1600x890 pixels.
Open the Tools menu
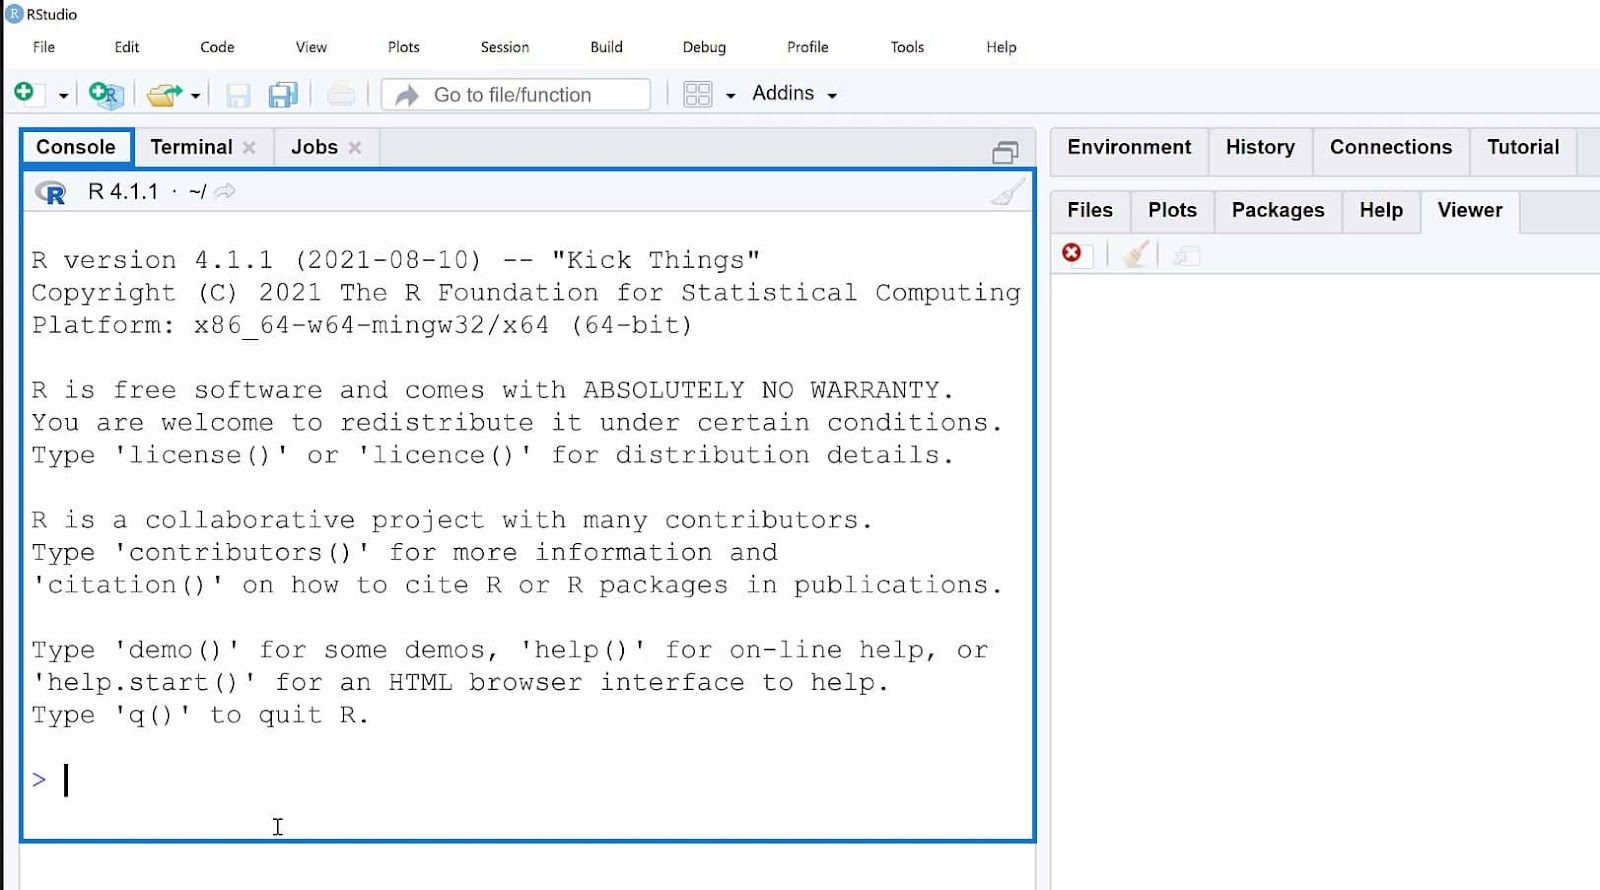(907, 47)
